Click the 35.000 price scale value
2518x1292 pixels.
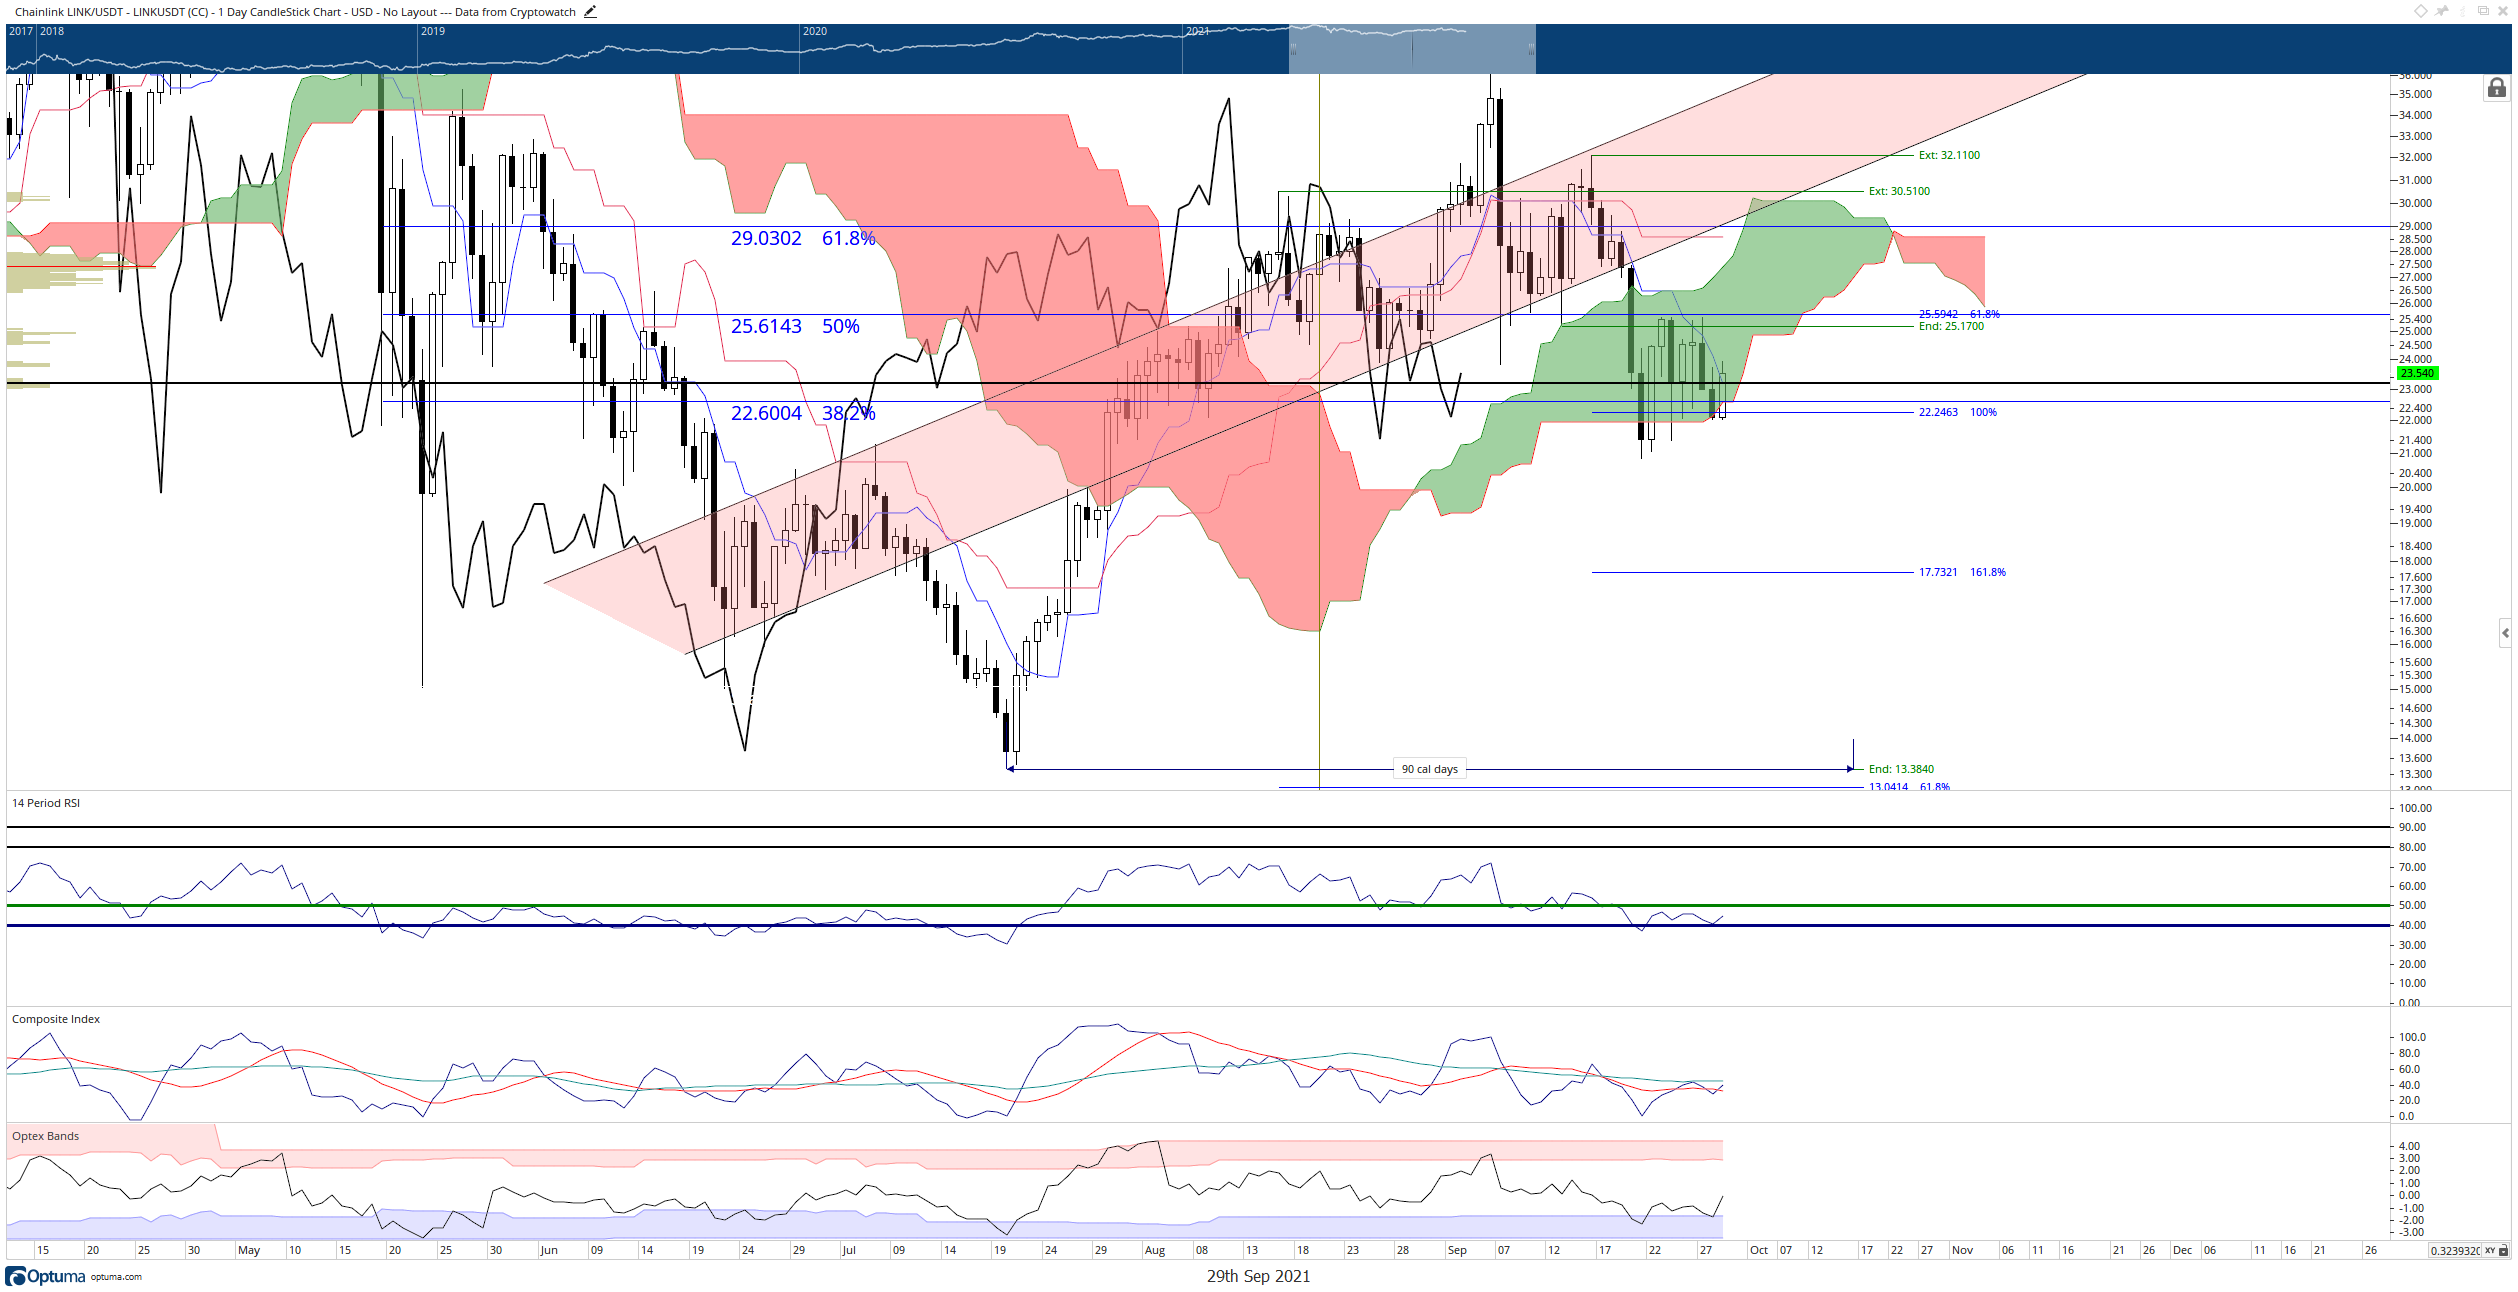tap(2413, 94)
